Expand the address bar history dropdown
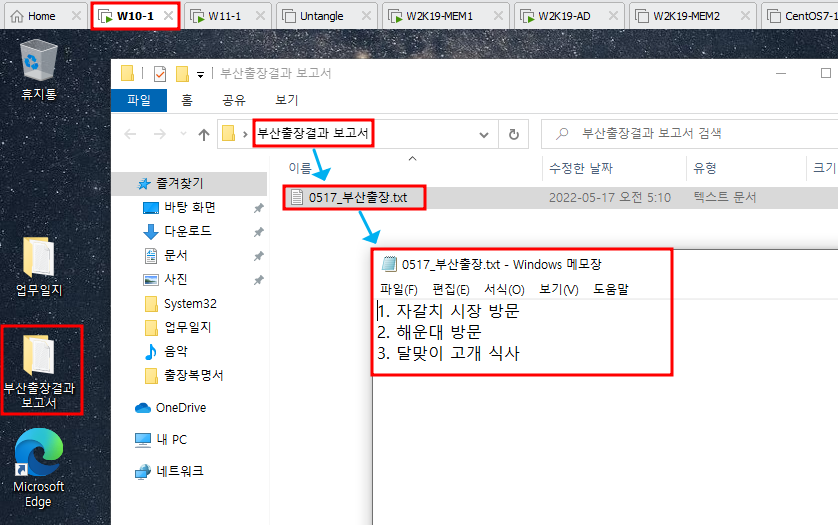 coord(484,134)
